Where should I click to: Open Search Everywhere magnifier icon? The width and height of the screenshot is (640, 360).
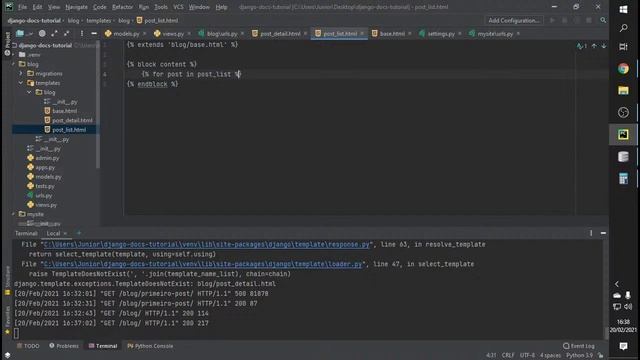603,20
